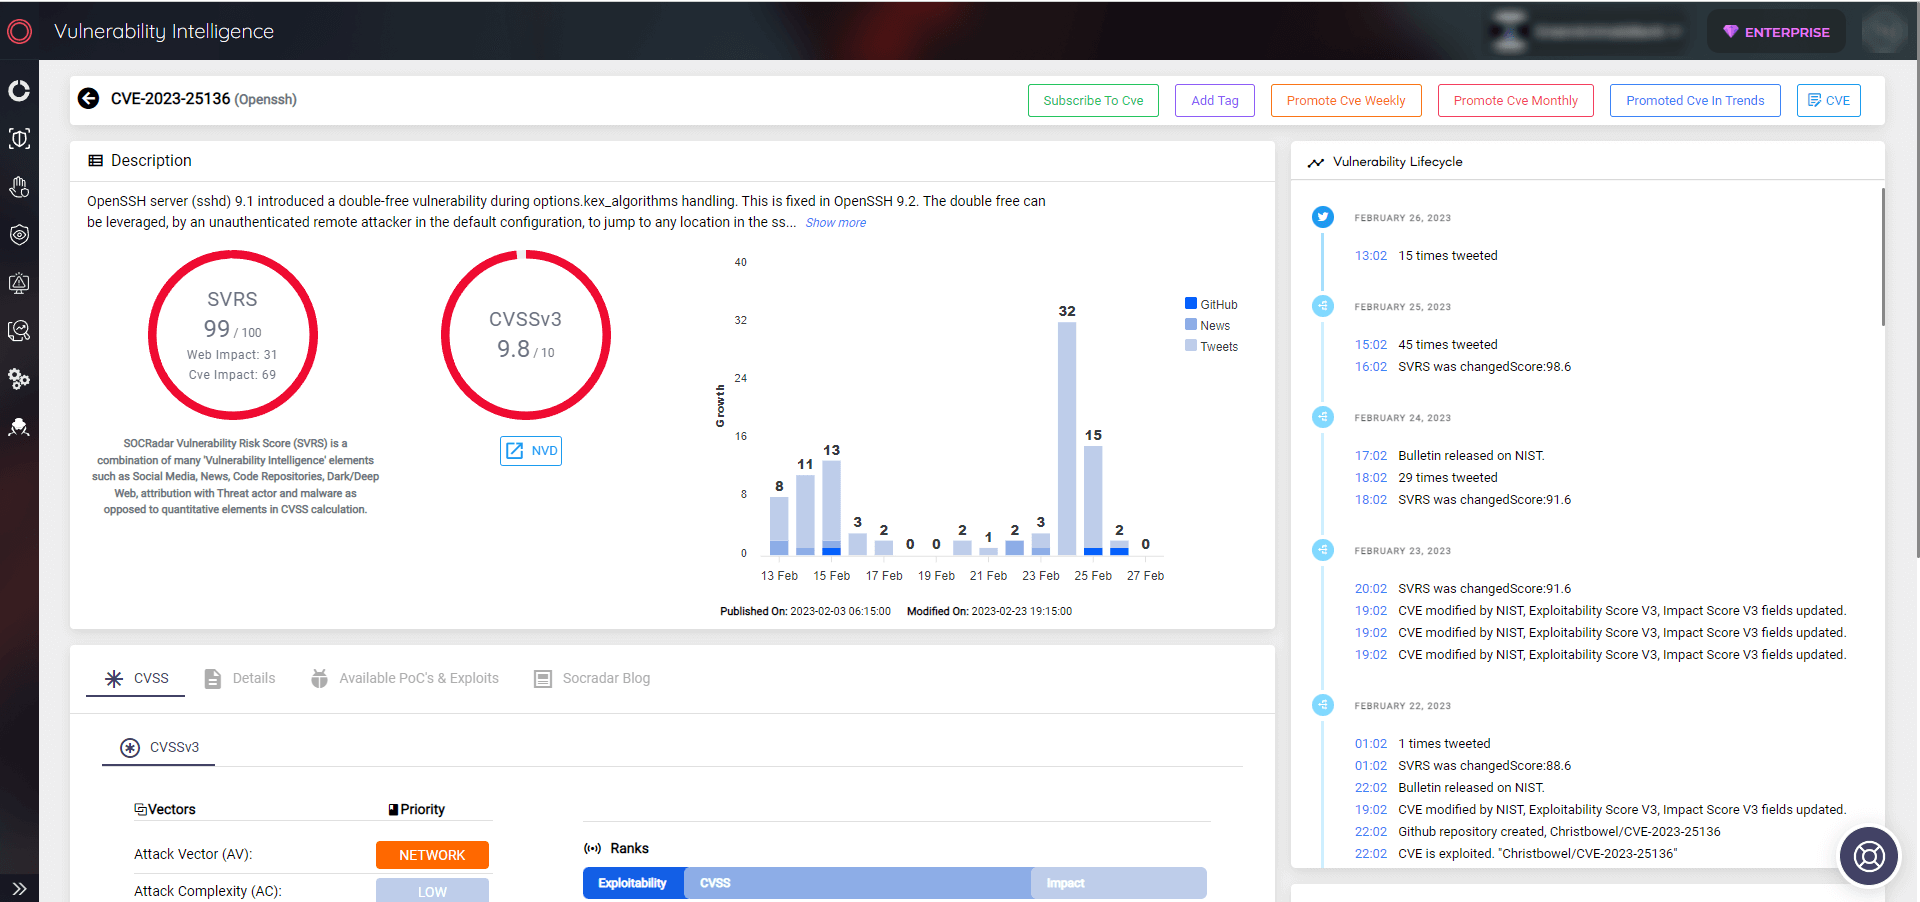Open the NVD external link
The image size is (1920, 902).
531,451
